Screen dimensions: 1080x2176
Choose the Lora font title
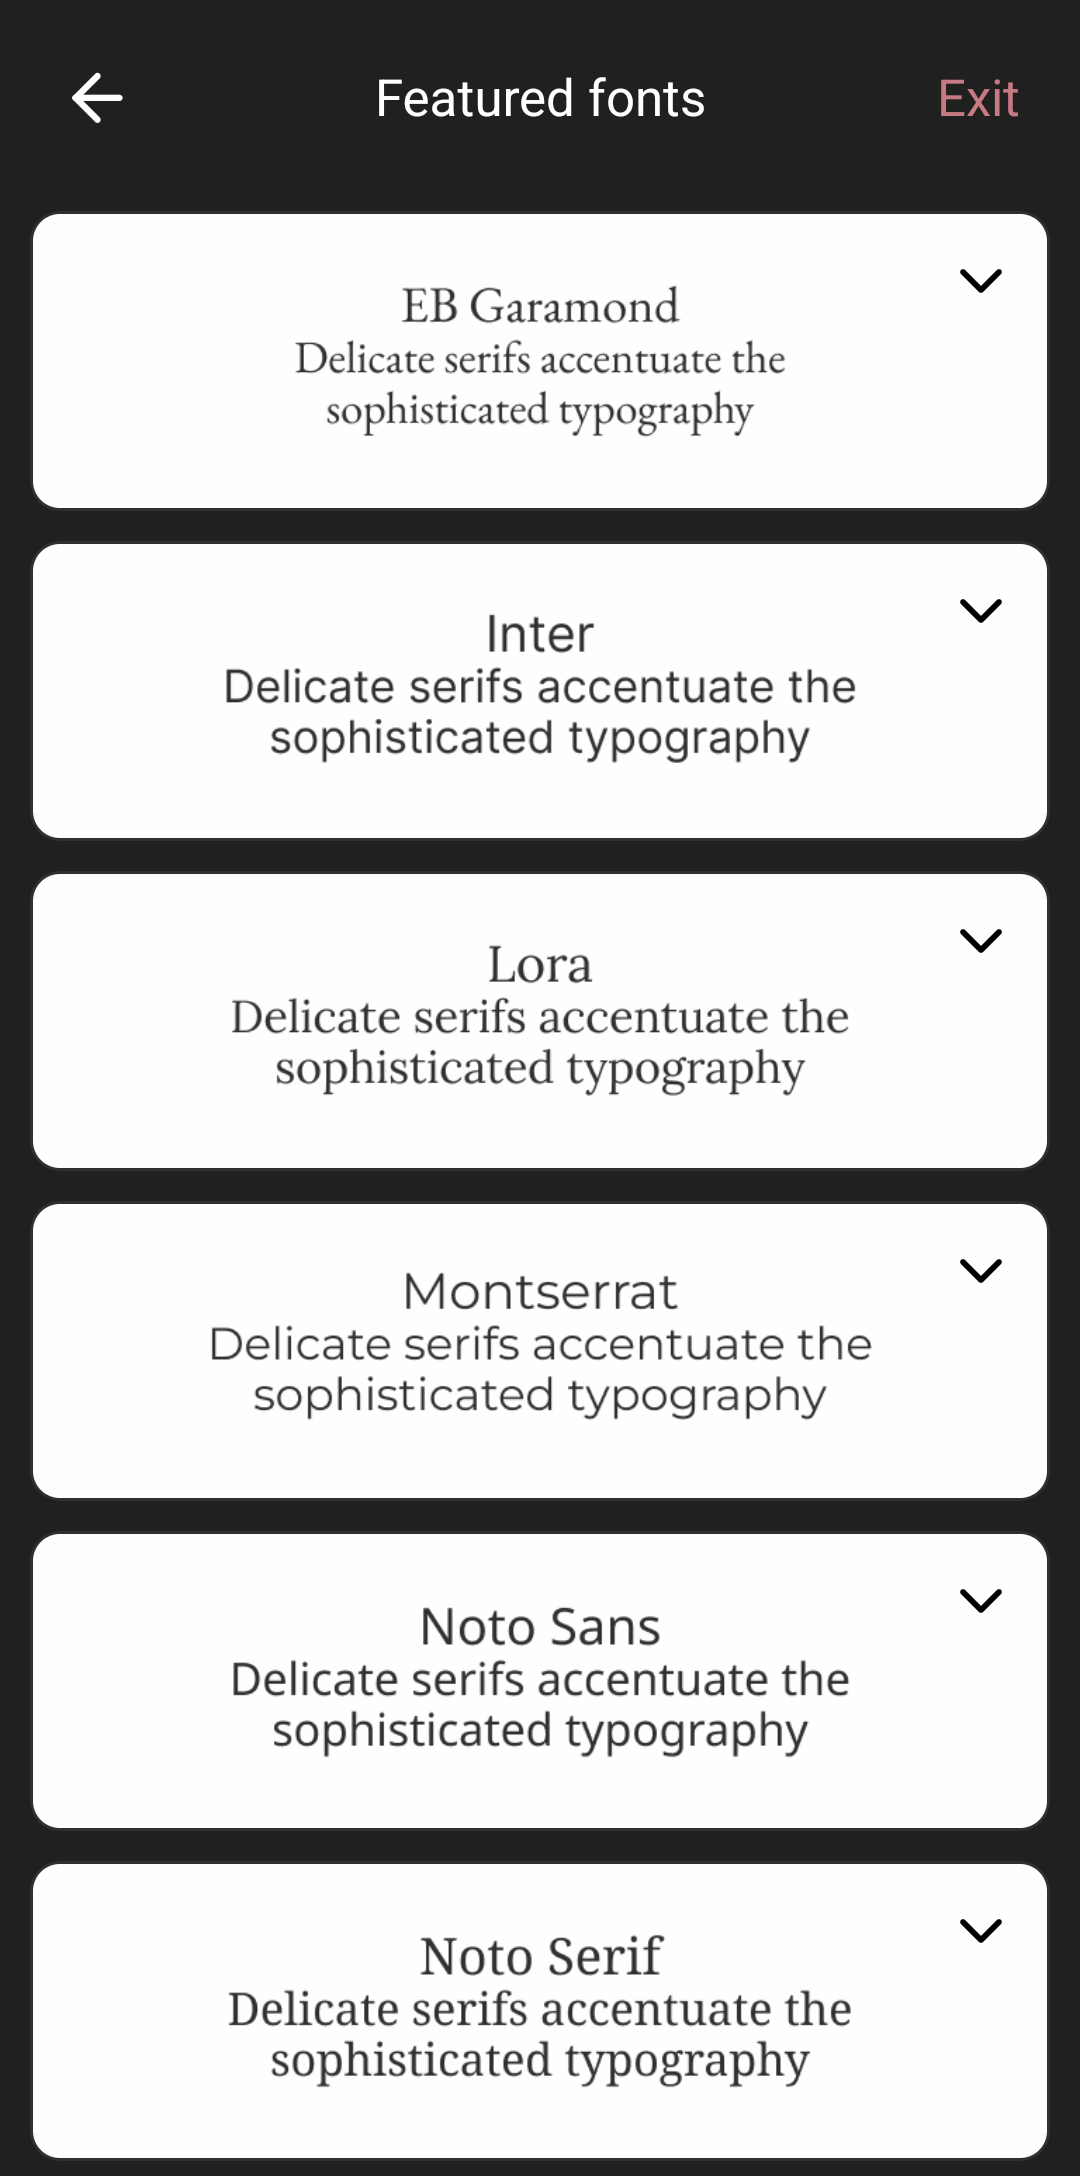click(x=540, y=965)
